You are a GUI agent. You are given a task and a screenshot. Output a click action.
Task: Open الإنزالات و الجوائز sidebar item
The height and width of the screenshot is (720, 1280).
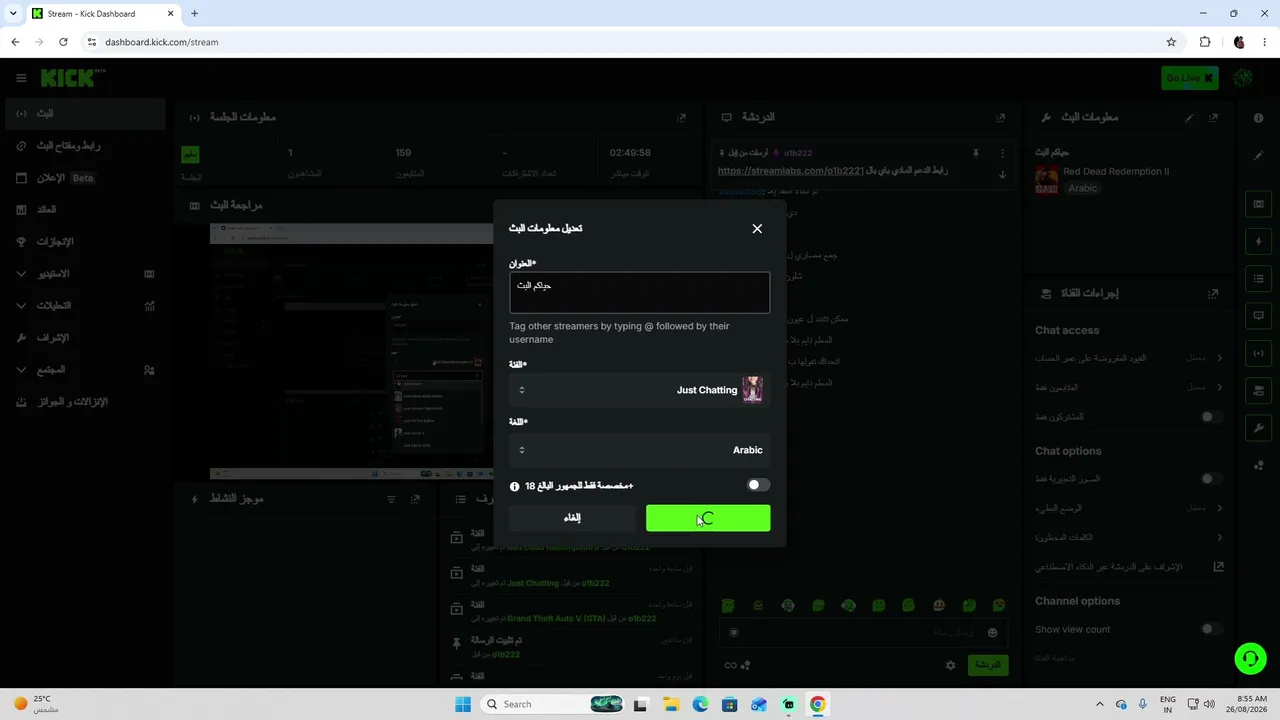[84, 402]
